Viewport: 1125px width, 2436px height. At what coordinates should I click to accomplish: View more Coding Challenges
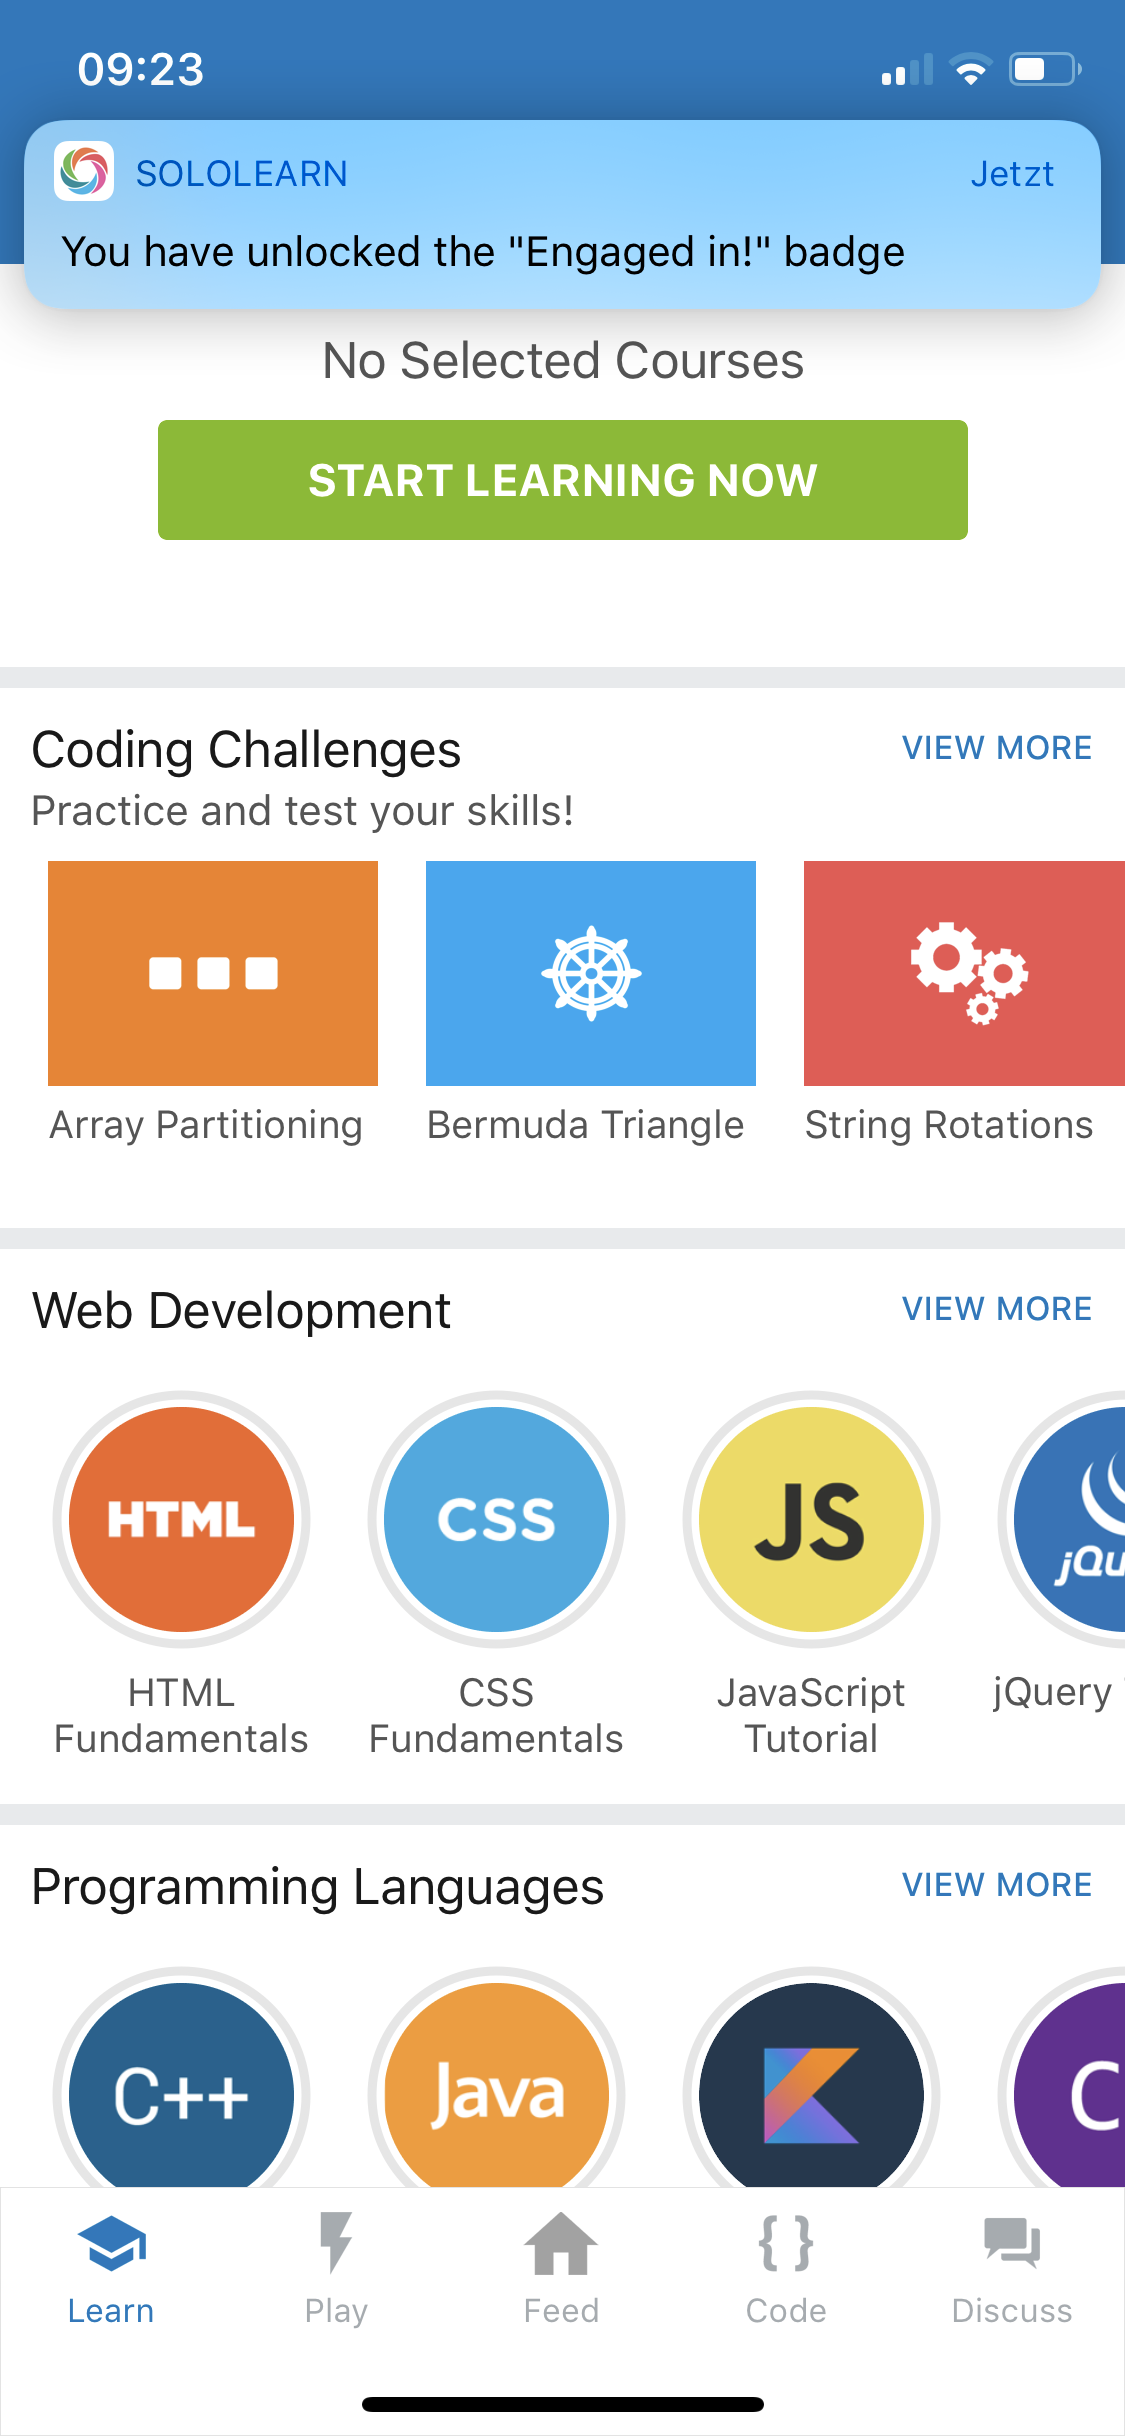click(996, 748)
